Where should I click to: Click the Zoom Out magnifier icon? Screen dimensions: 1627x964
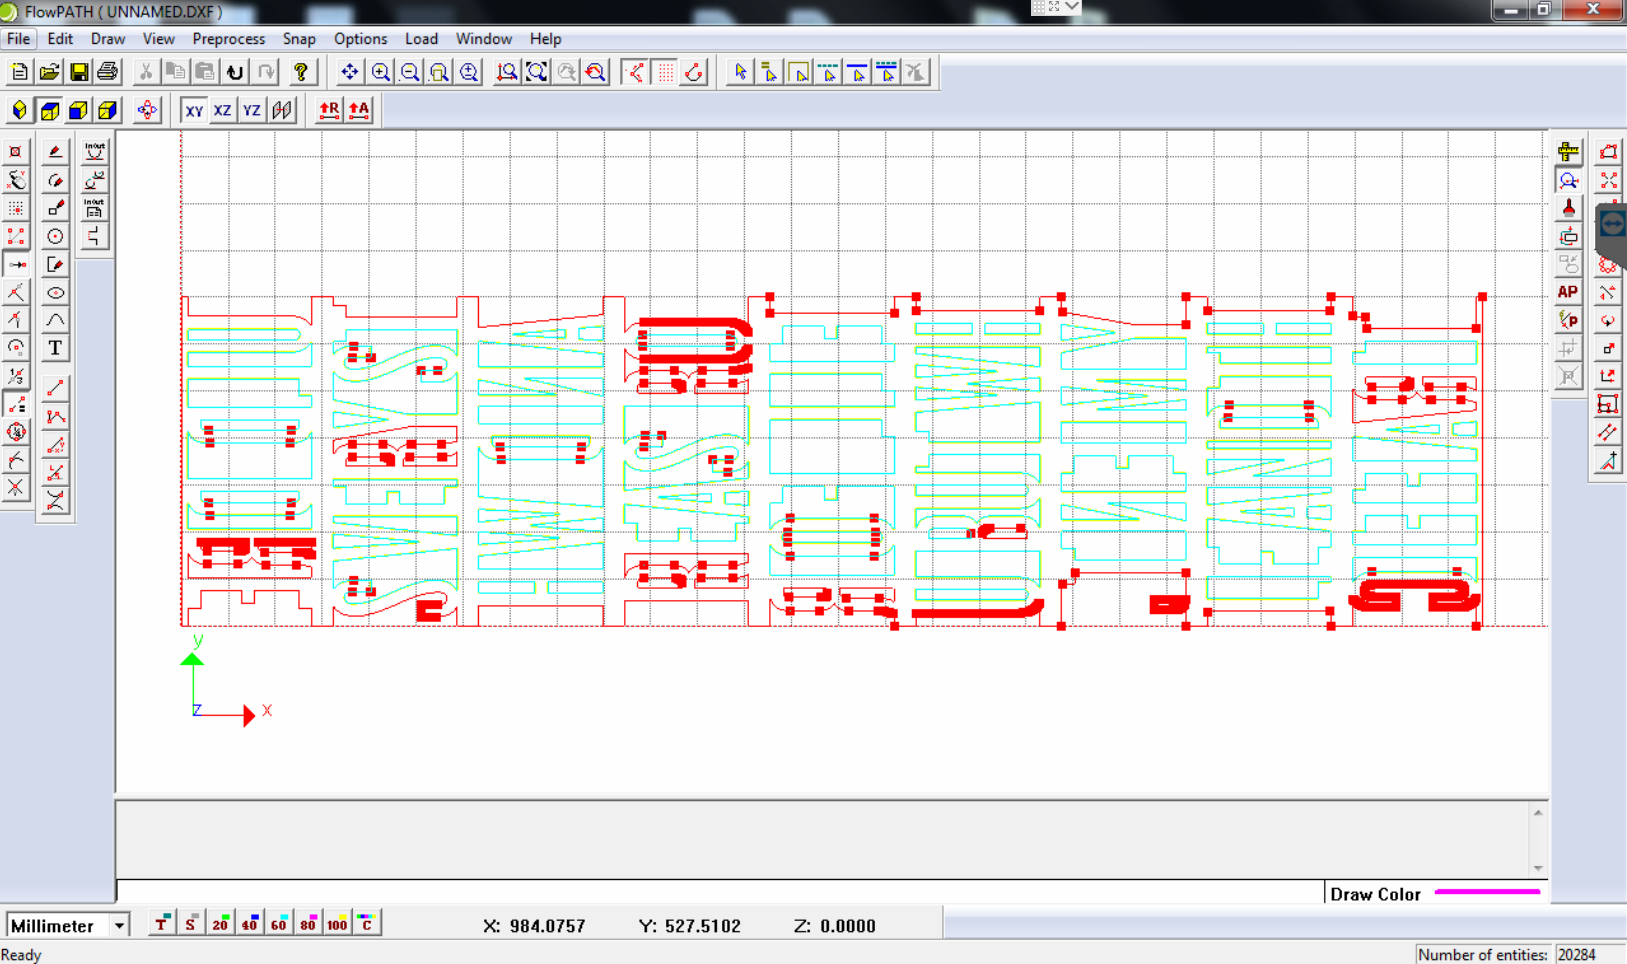[x=409, y=72]
